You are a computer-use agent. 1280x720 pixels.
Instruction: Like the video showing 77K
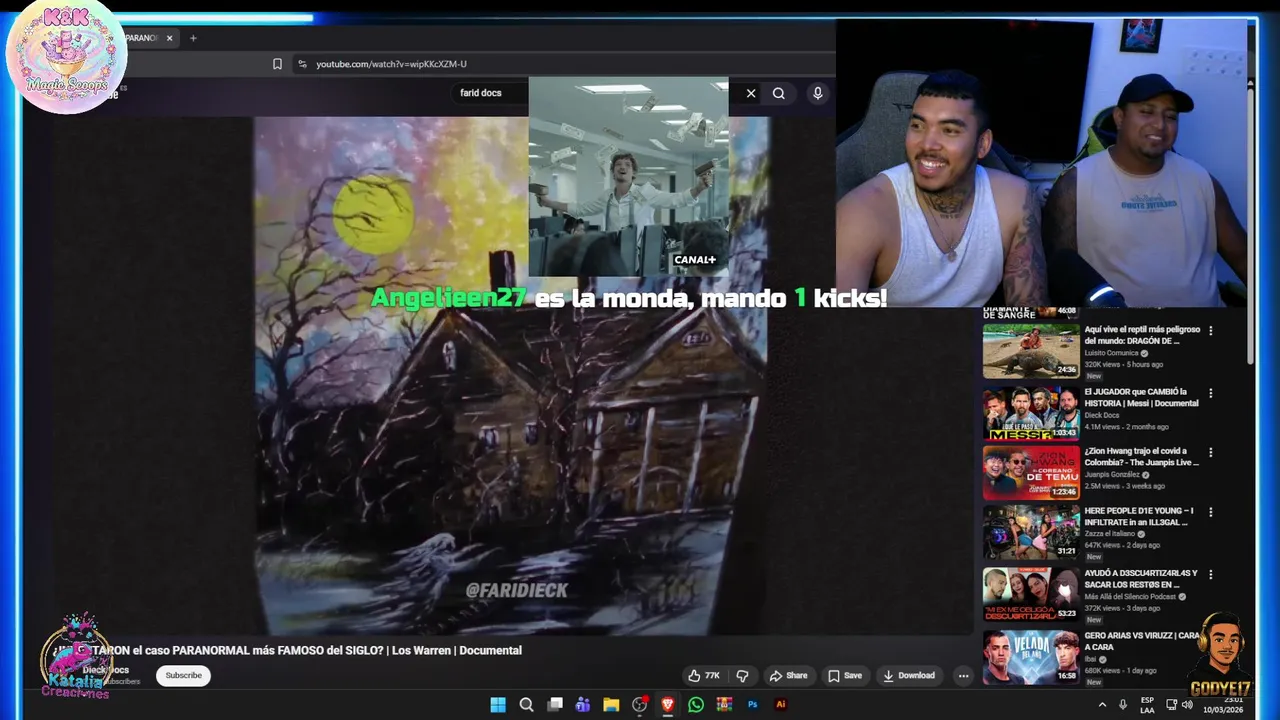click(704, 676)
